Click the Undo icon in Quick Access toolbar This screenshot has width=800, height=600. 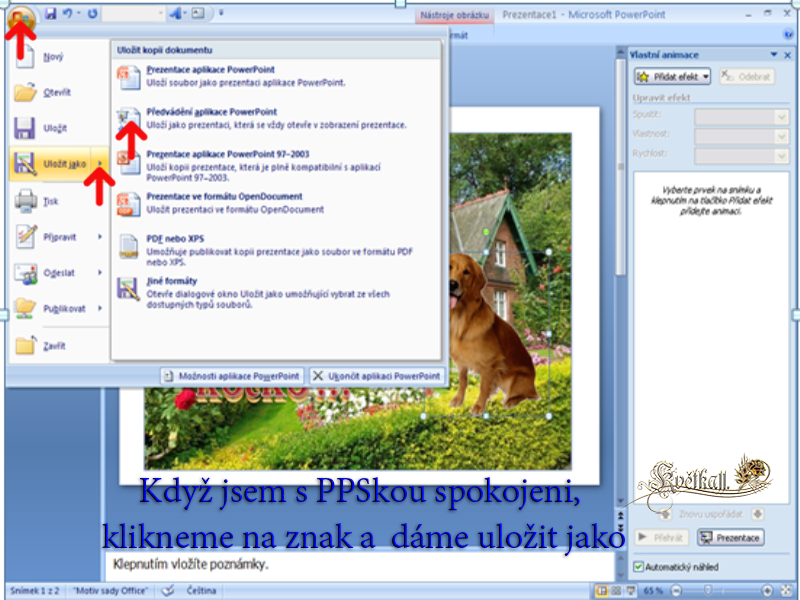click(x=67, y=13)
